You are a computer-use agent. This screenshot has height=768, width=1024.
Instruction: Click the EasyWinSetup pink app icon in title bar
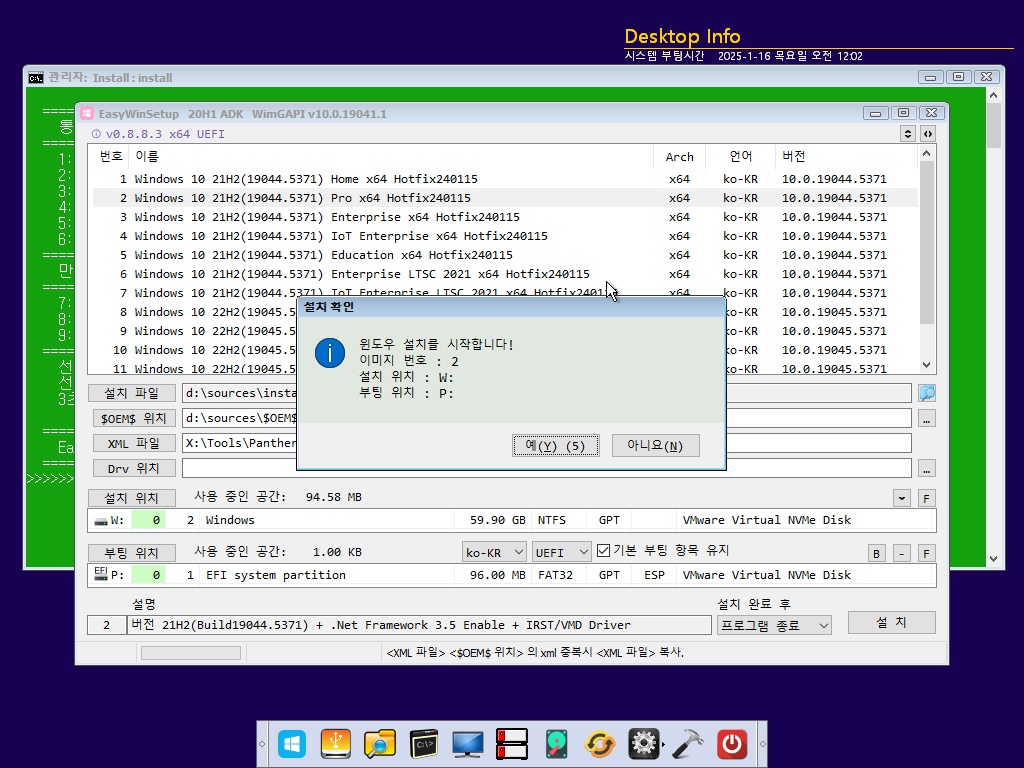[87, 114]
